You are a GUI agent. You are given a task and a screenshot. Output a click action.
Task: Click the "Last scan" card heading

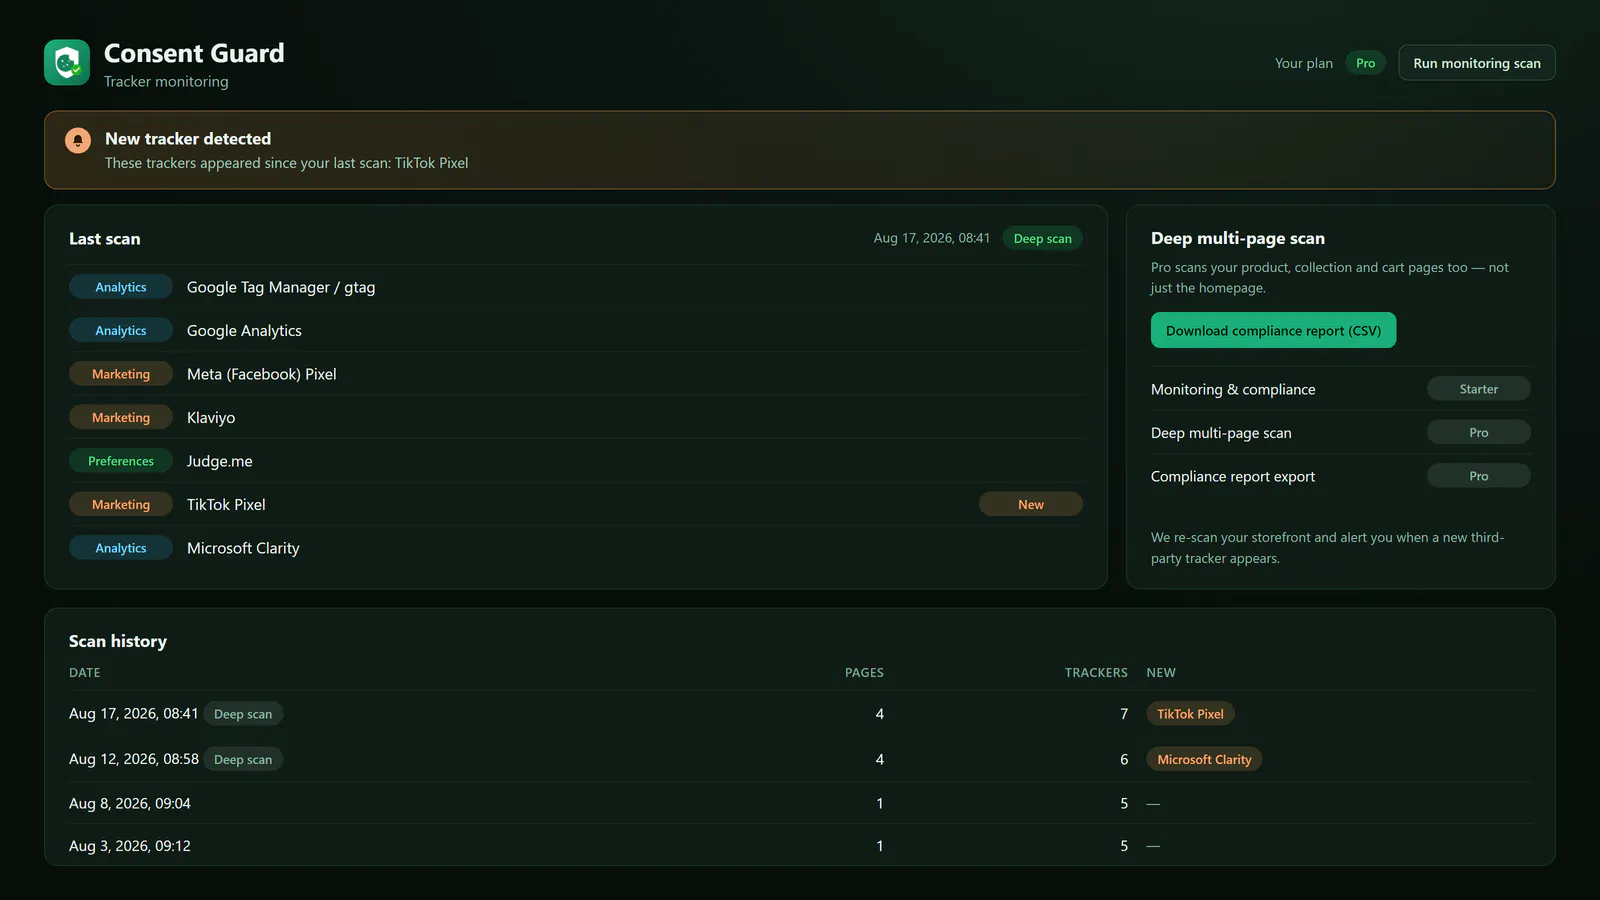(x=105, y=239)
